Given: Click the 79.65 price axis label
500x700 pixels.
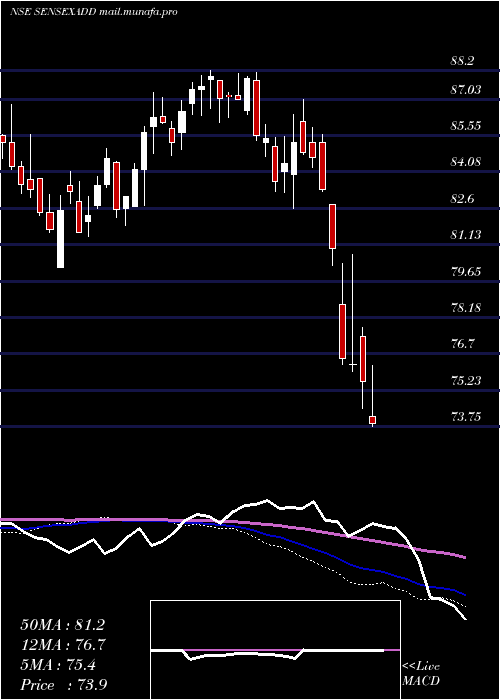Looking at the screenshot, I should pos(466,272).
